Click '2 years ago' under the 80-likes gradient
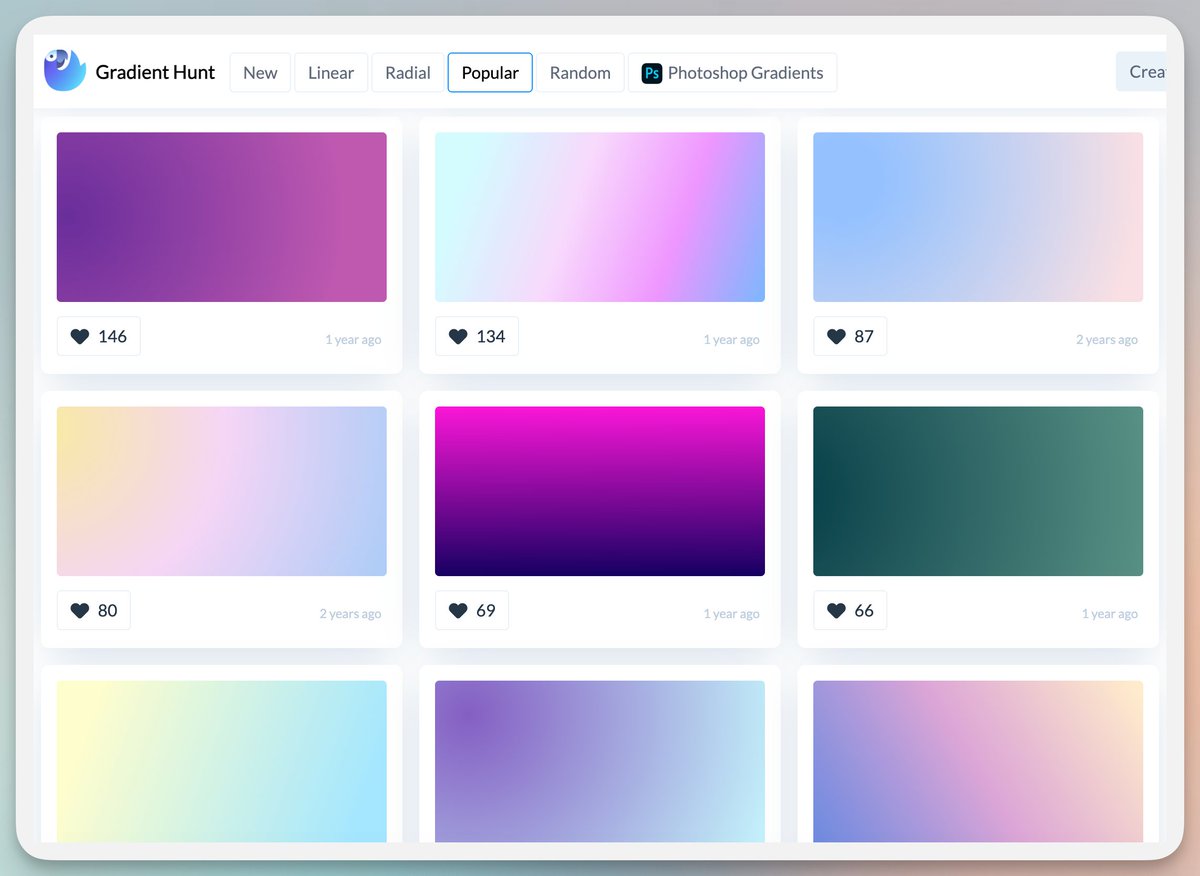1200x876 pixels. pyautogui.click(x=350, y=614)
